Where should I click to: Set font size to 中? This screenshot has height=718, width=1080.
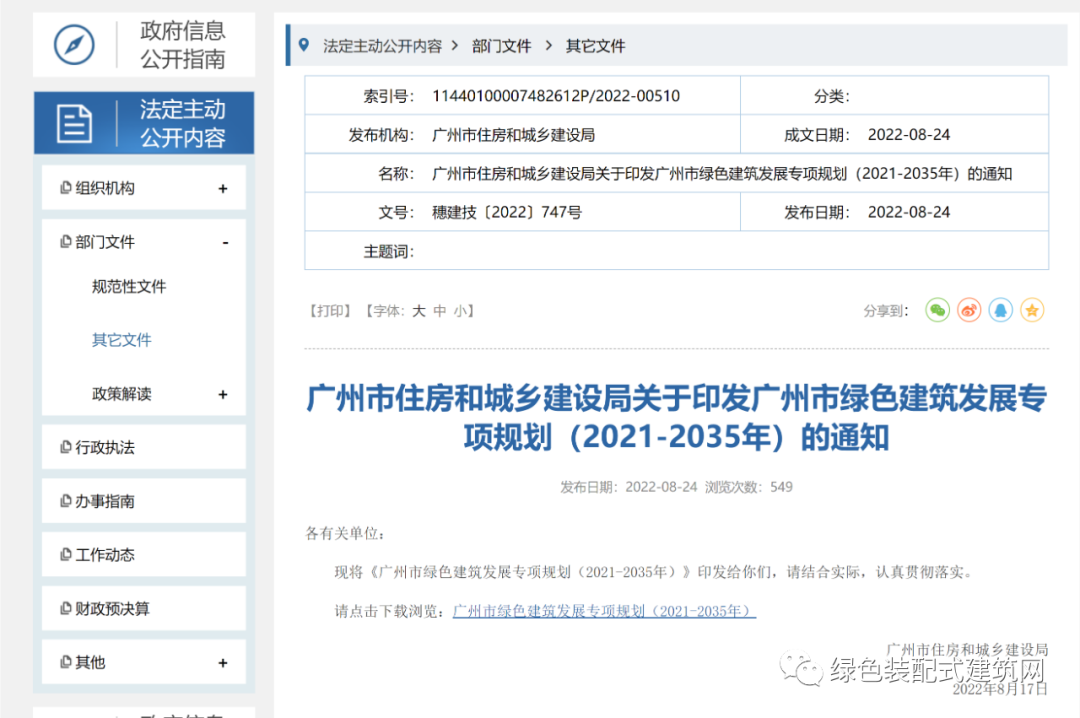pos(439,311)
